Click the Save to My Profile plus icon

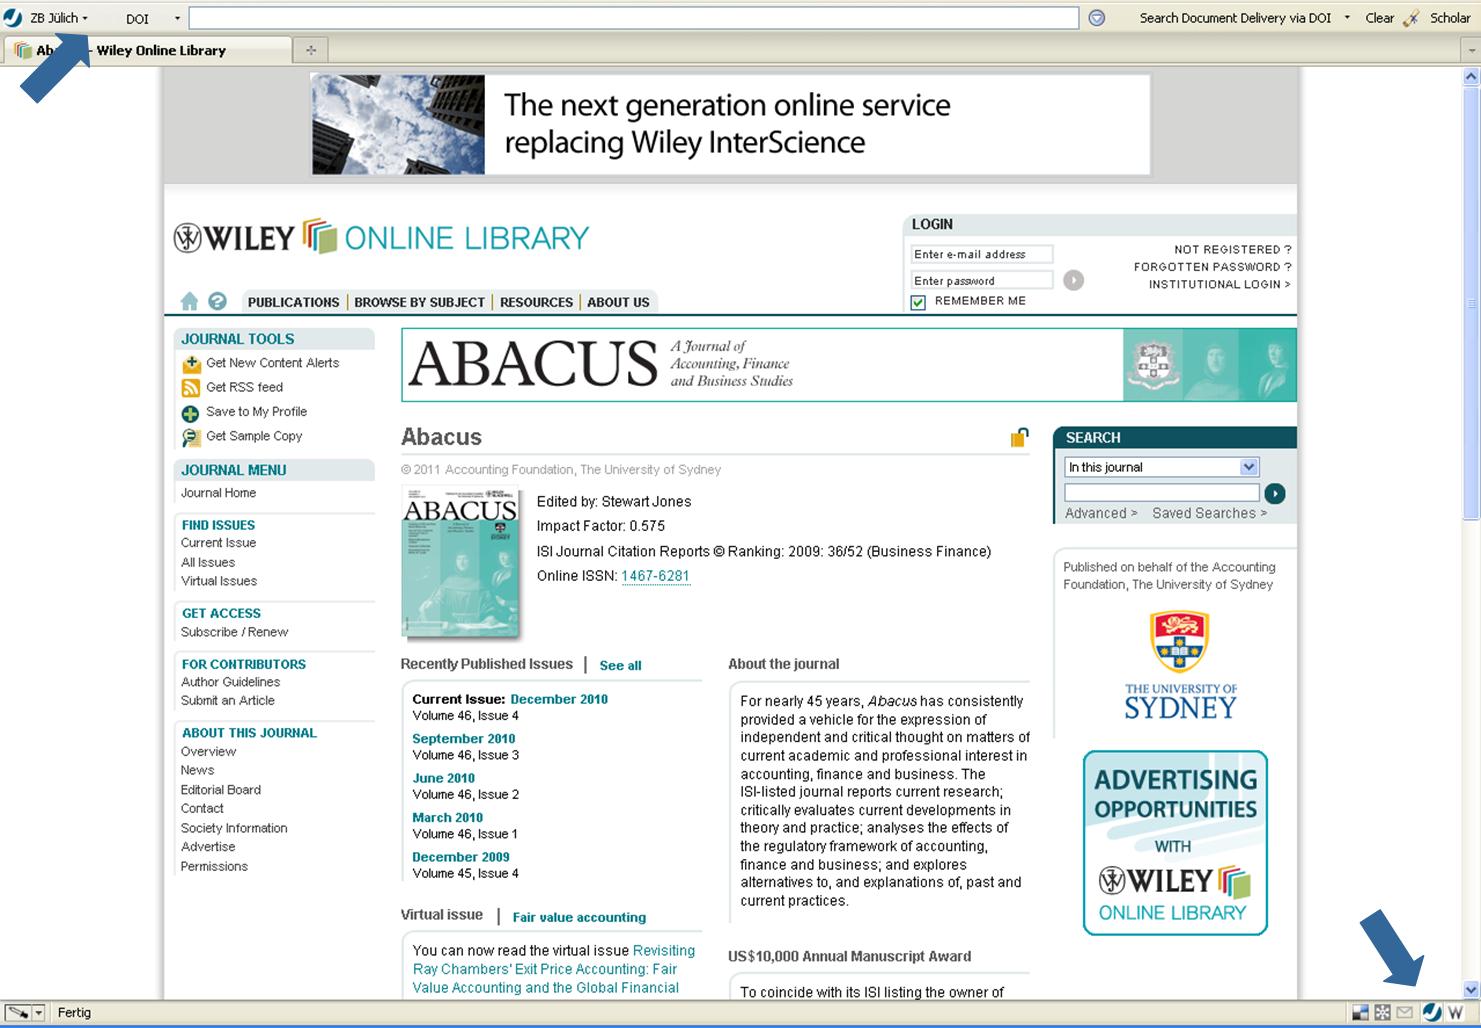click(191, 411)
